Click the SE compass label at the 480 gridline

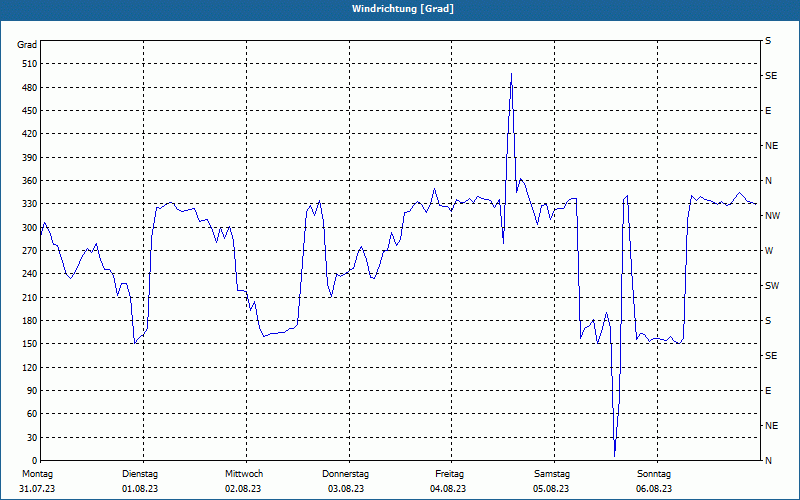(x=771, y=76)
